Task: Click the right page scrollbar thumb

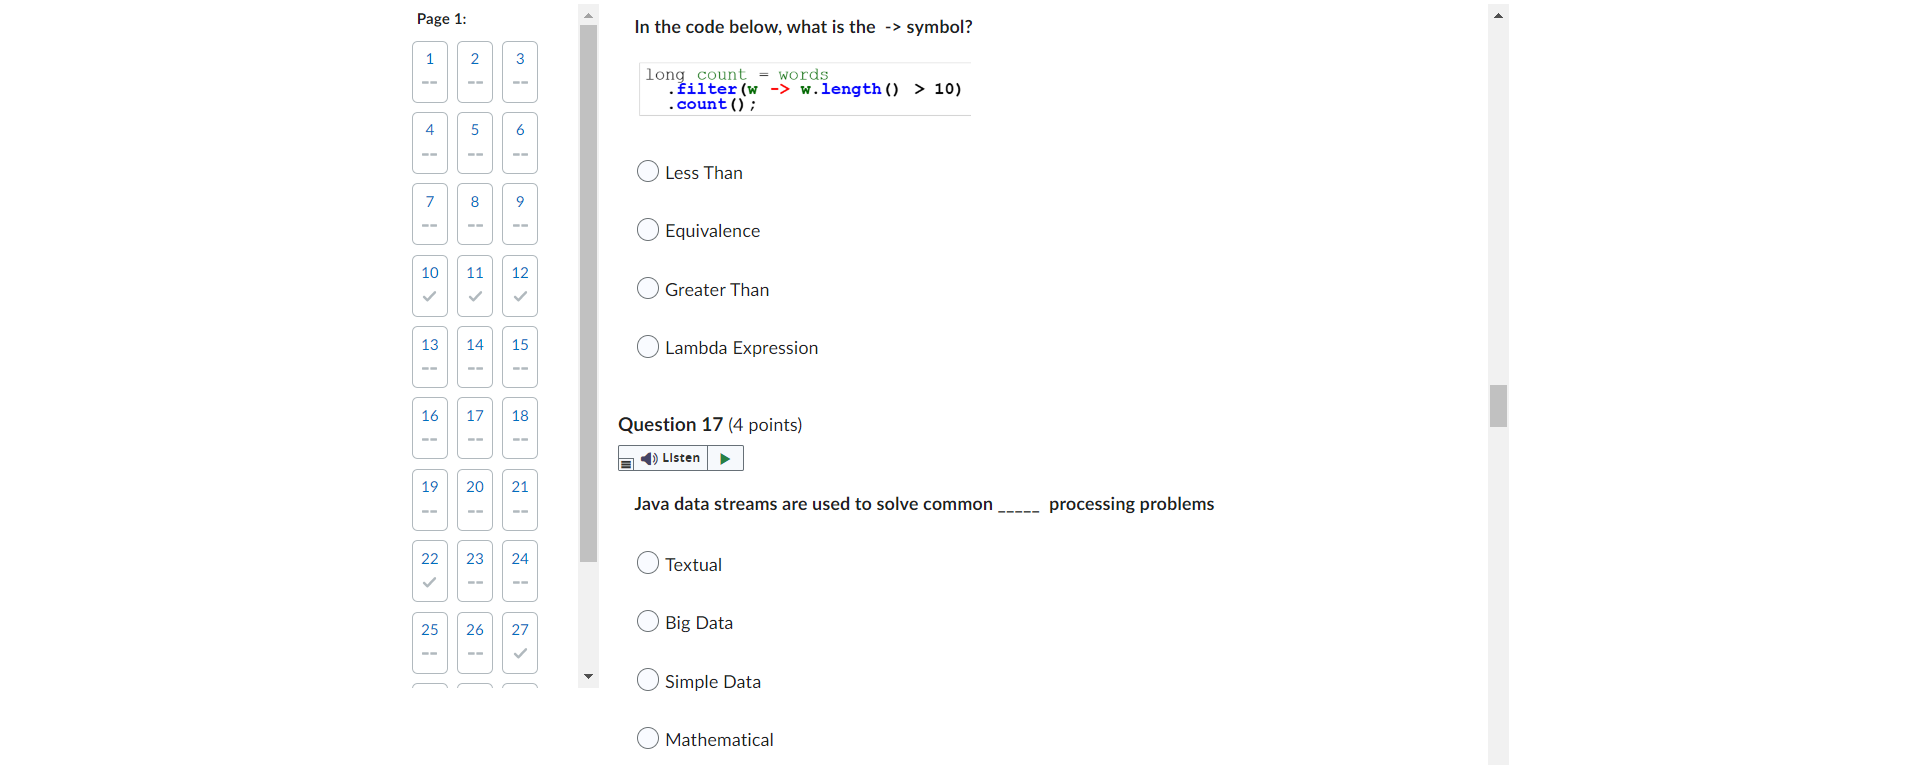Action: (x=1497, y=405)
